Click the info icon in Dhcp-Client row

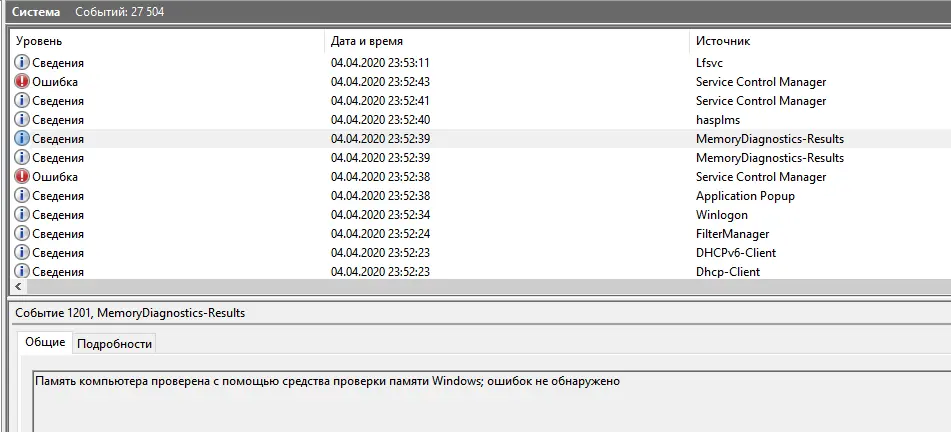pos(22,271)
